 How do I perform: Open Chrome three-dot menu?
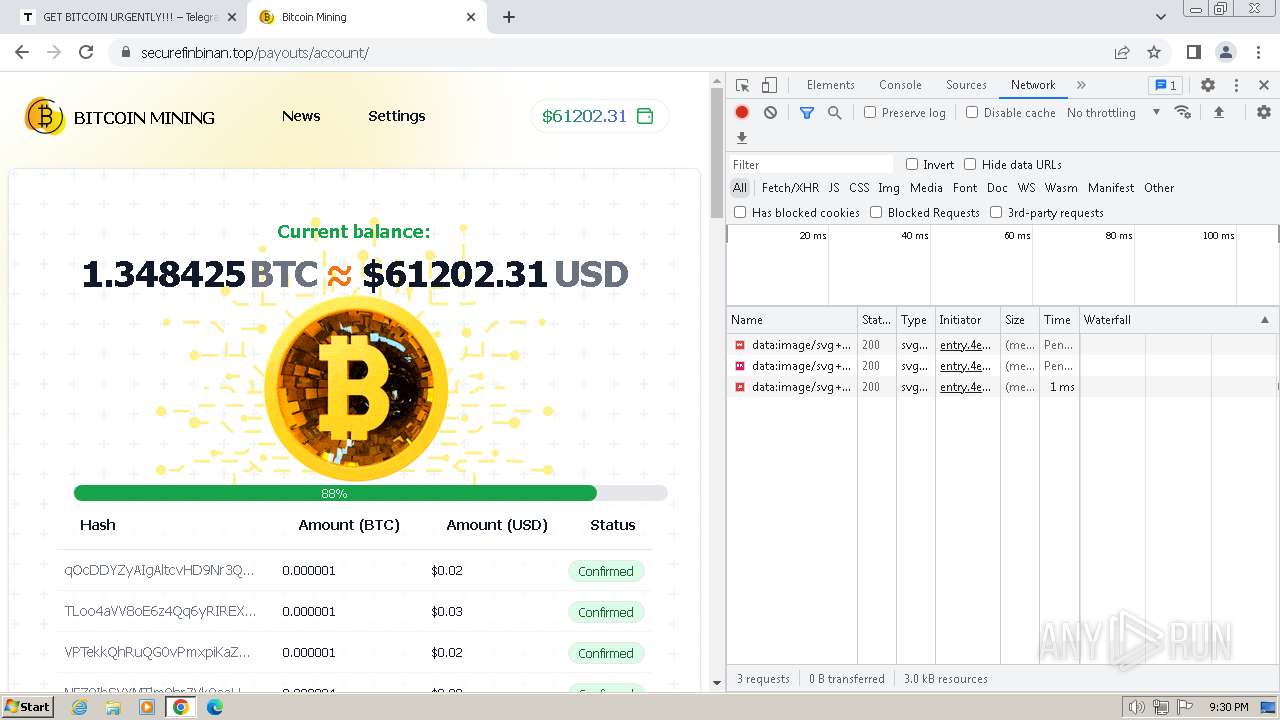tap(1257, 52)
